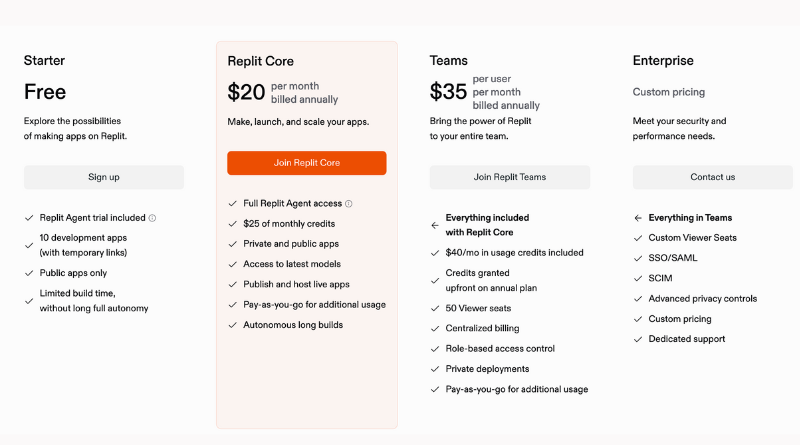Click the Everything in Teams text
Image resolution: width=800 pixels, height=445 pixels.
(690, 218)
